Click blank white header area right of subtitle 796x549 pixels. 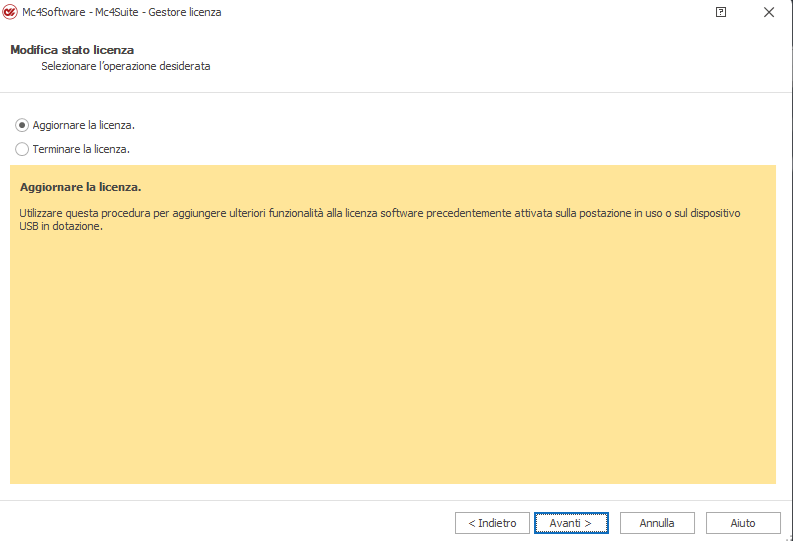pos(500,60)
